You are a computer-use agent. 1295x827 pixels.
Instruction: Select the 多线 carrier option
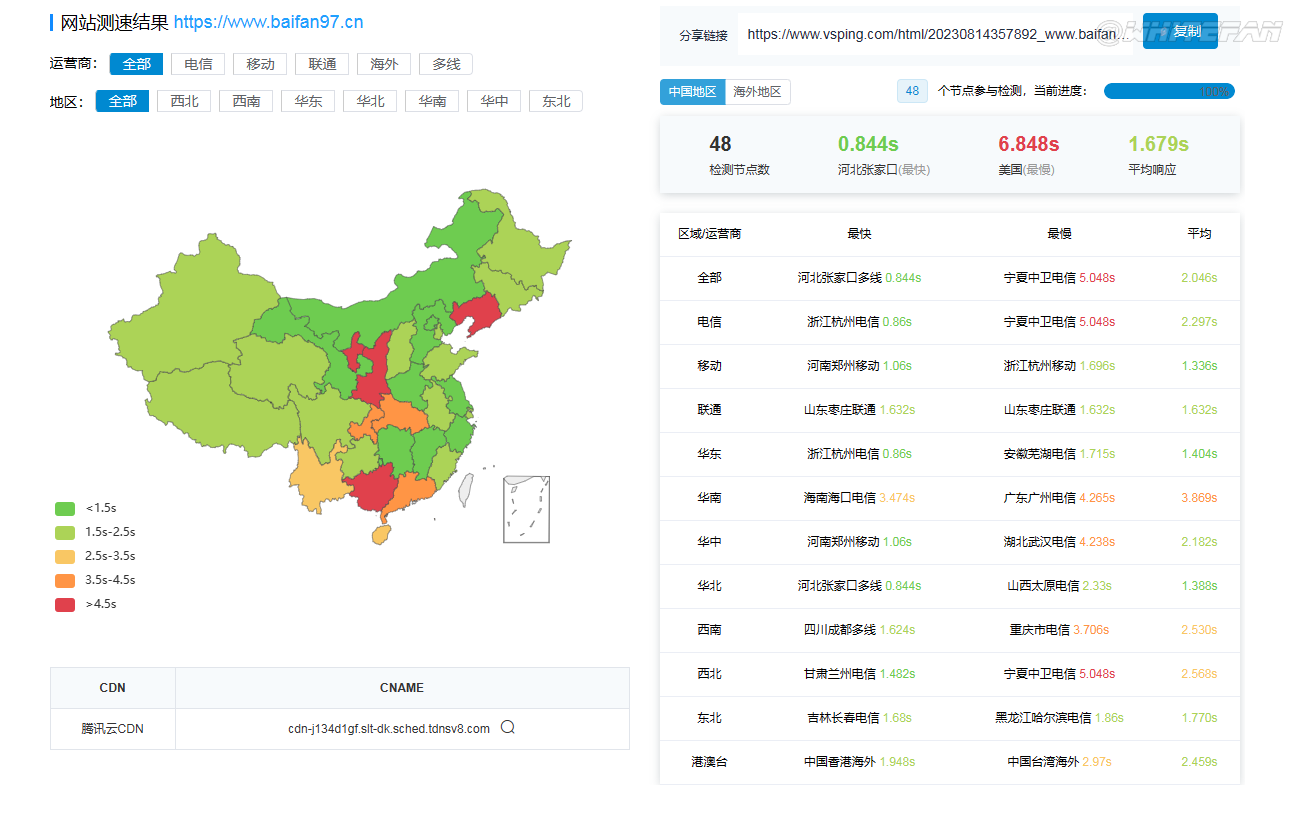tap(446, 64)
